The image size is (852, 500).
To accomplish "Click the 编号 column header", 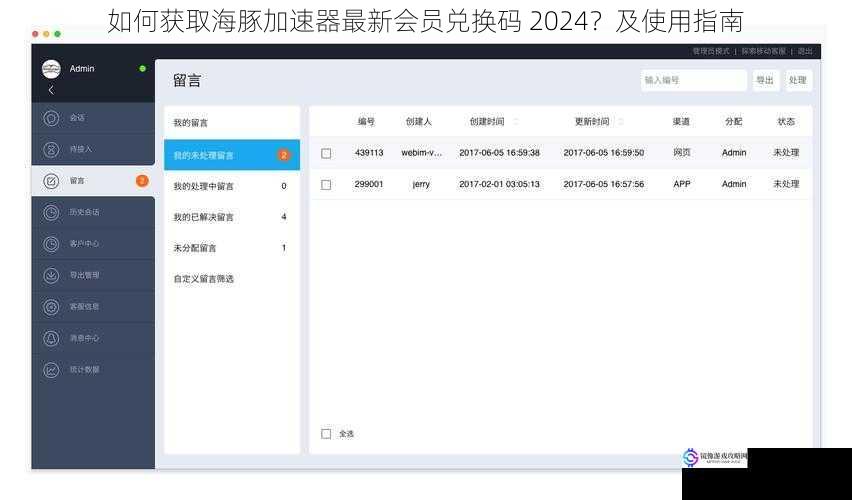I will click(366, 122).
